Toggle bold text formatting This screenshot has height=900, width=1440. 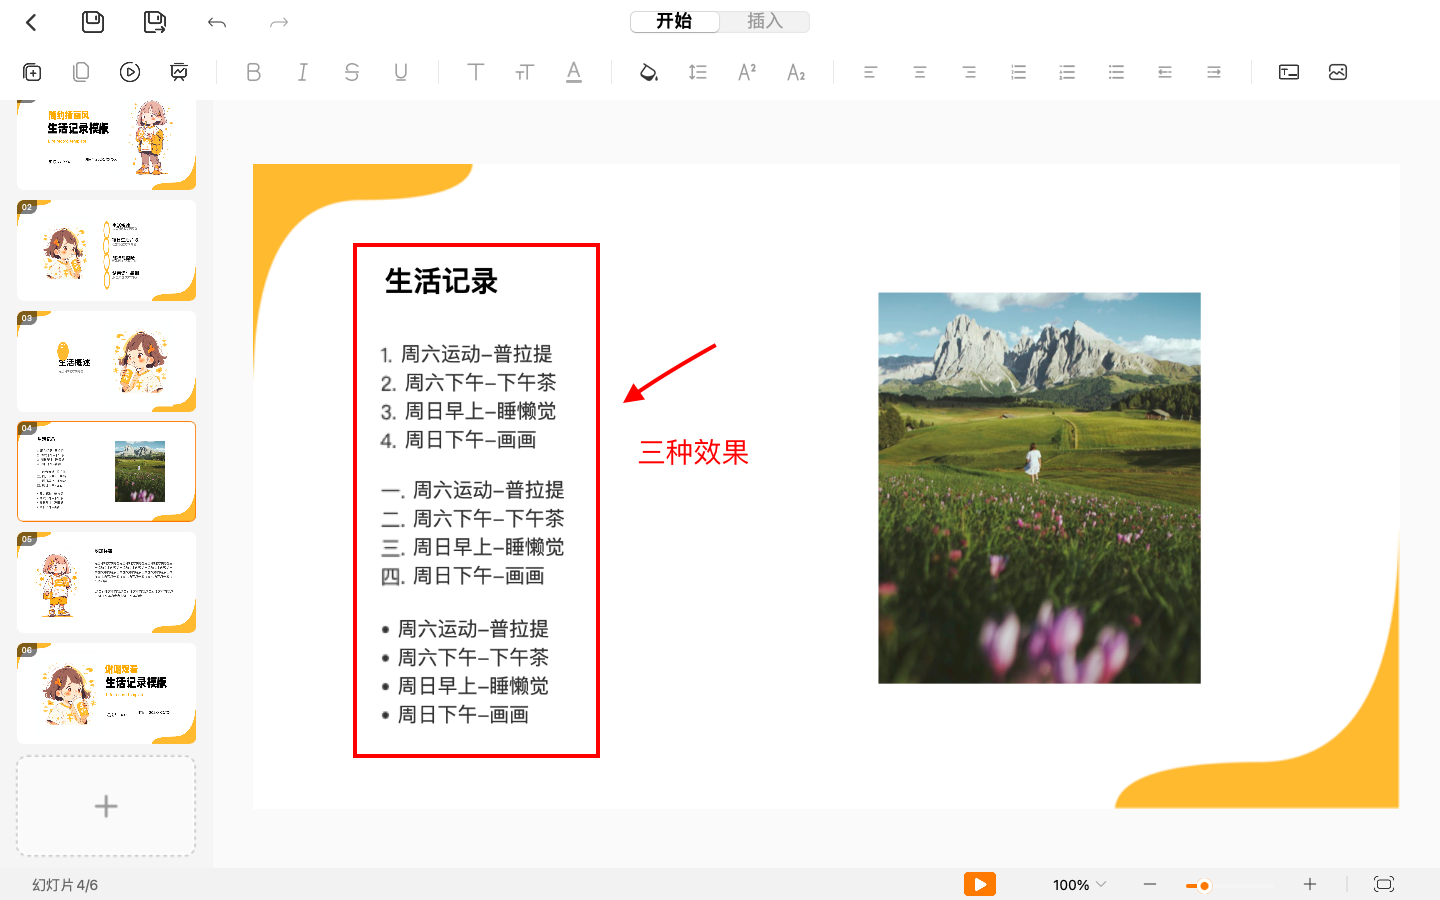253,71
